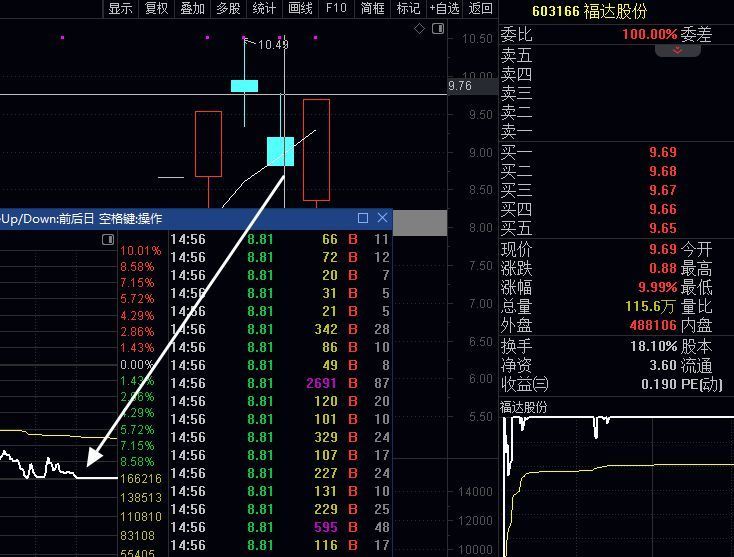This screenshot has width=734, height=557.
Task: Select 买三 price 9.67
Action: pos(662,190)
